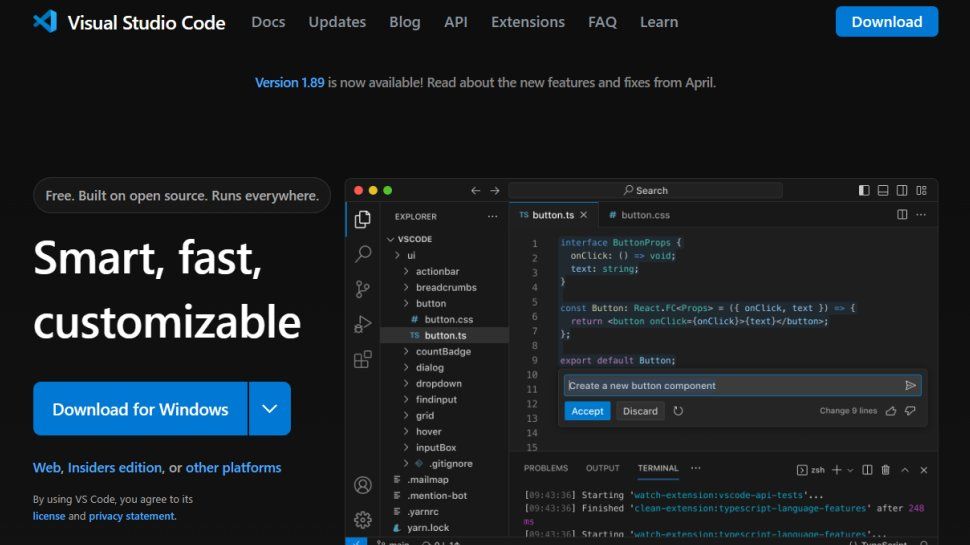This screenshot has height=545, width=970.
Task: Switch to the button.css editor tab
Action: [639, 215]
